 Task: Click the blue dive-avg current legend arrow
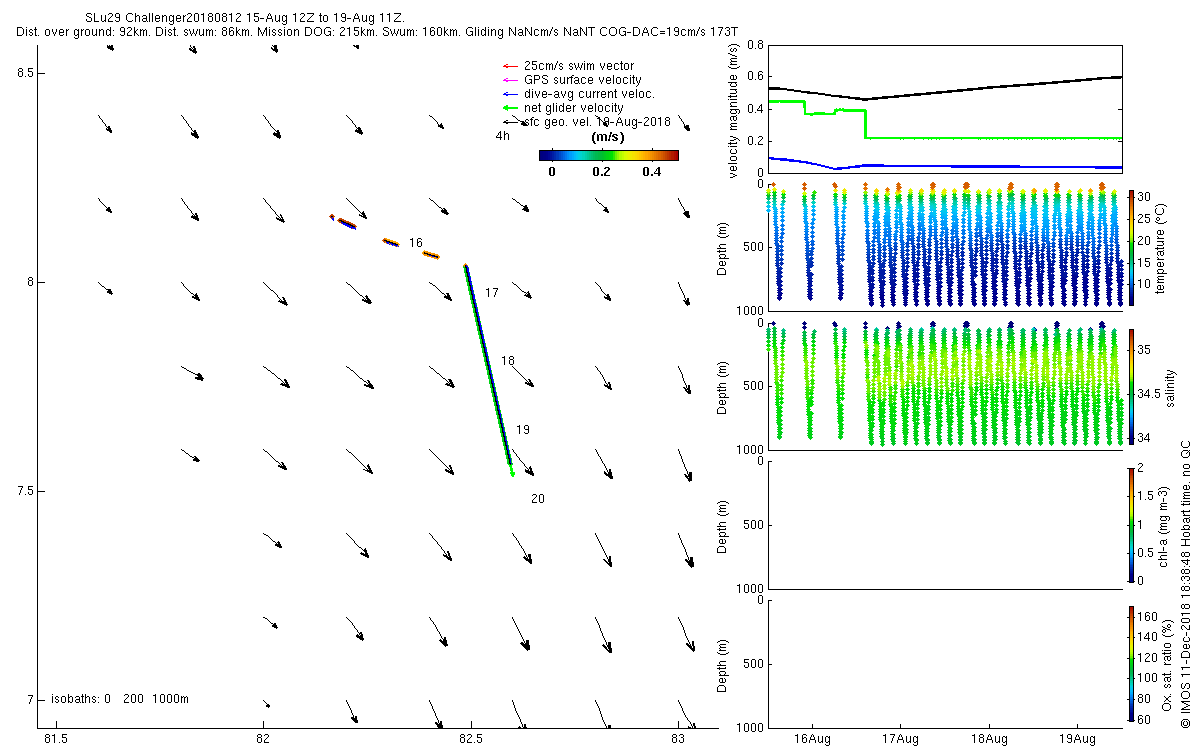coord(508,94)
